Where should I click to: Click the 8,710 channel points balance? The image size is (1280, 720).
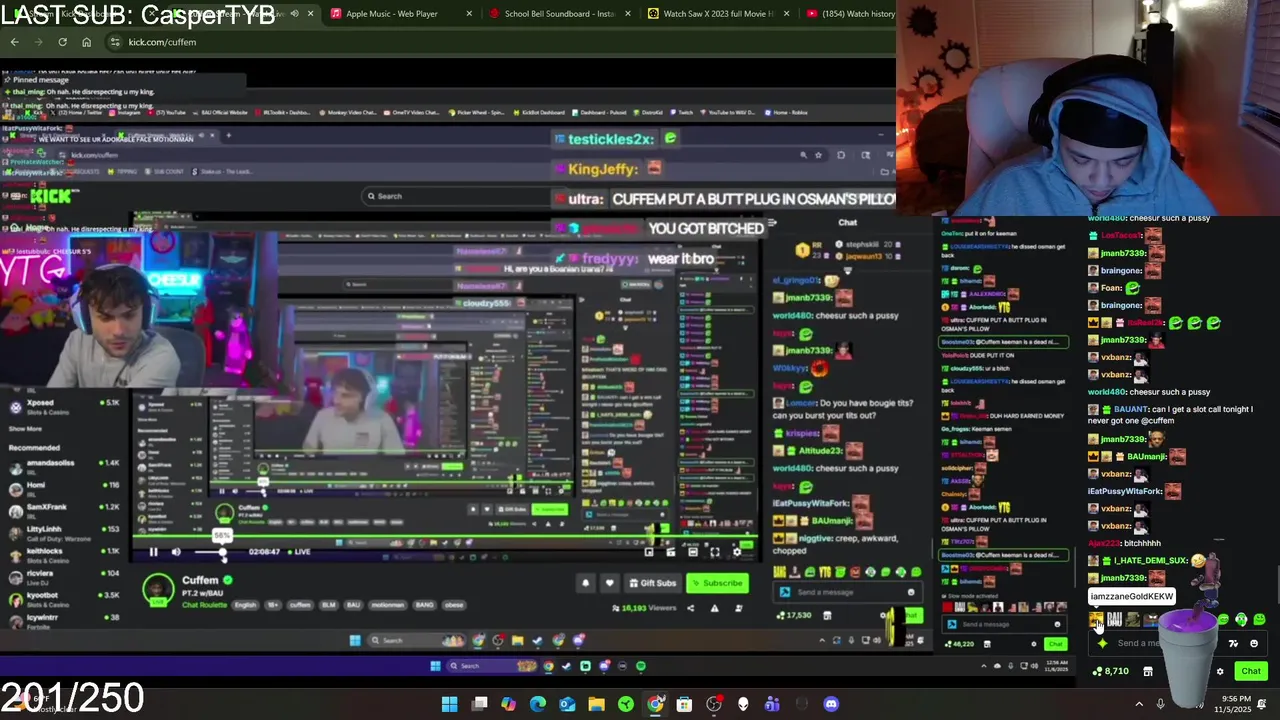(x=1113, y=671)
